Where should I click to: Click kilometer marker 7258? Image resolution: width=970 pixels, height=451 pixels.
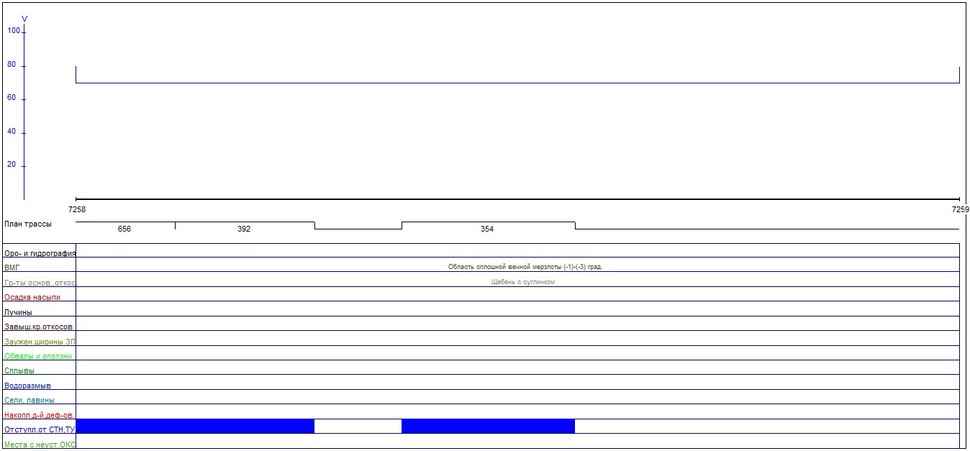tap(77, 210)
